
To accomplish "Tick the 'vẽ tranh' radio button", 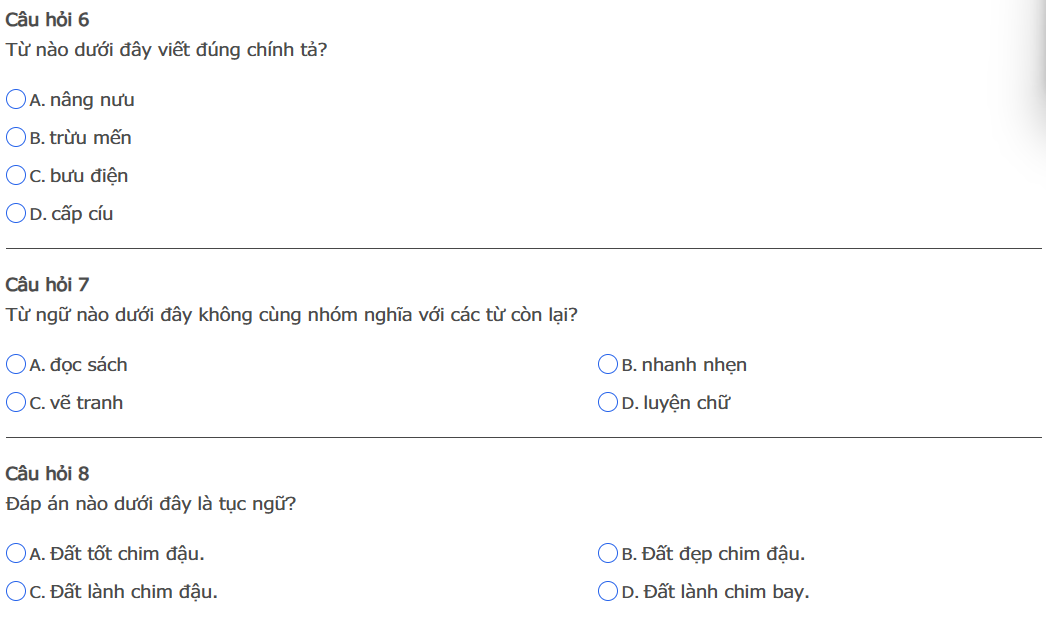I will tap(16, 402).
